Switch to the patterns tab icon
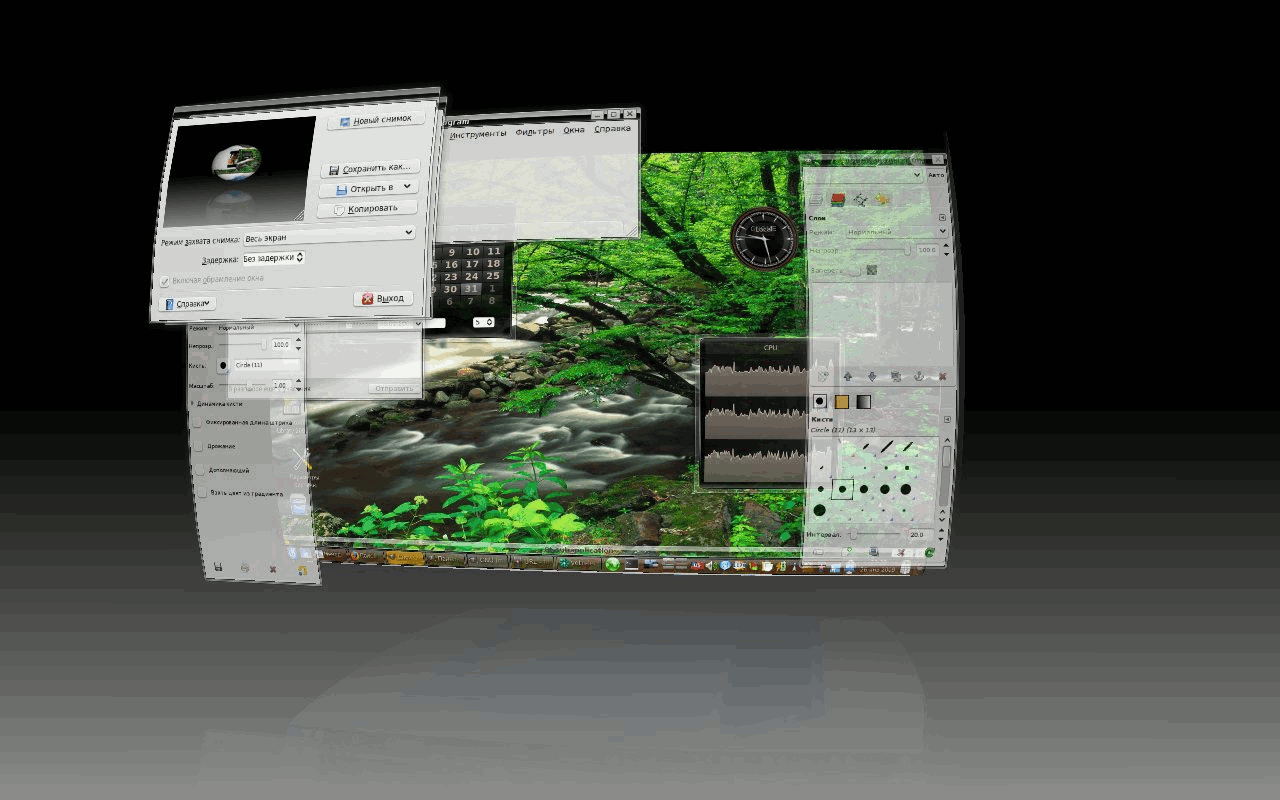 tap(842, 401)
